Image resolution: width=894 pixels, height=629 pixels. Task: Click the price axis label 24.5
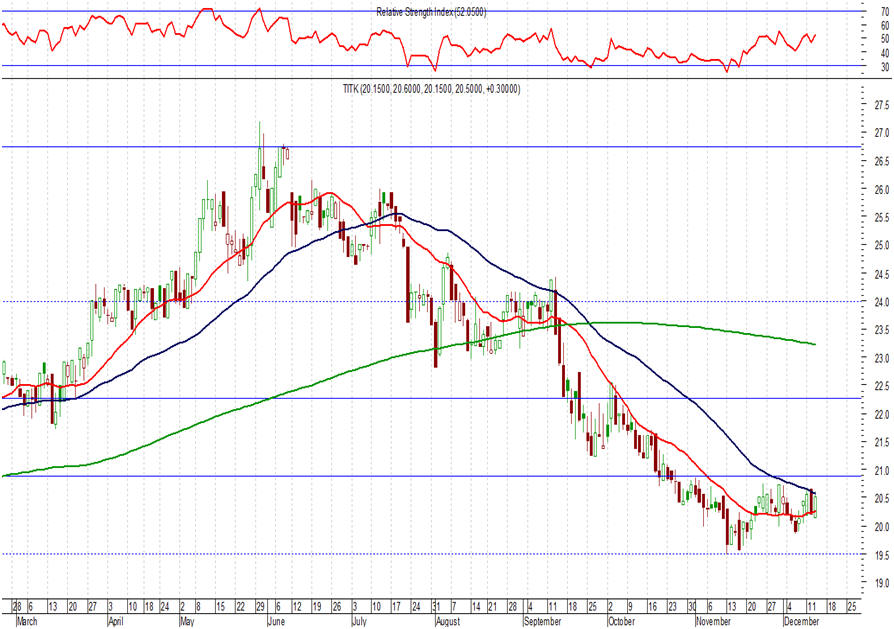(x=881, y=274)
